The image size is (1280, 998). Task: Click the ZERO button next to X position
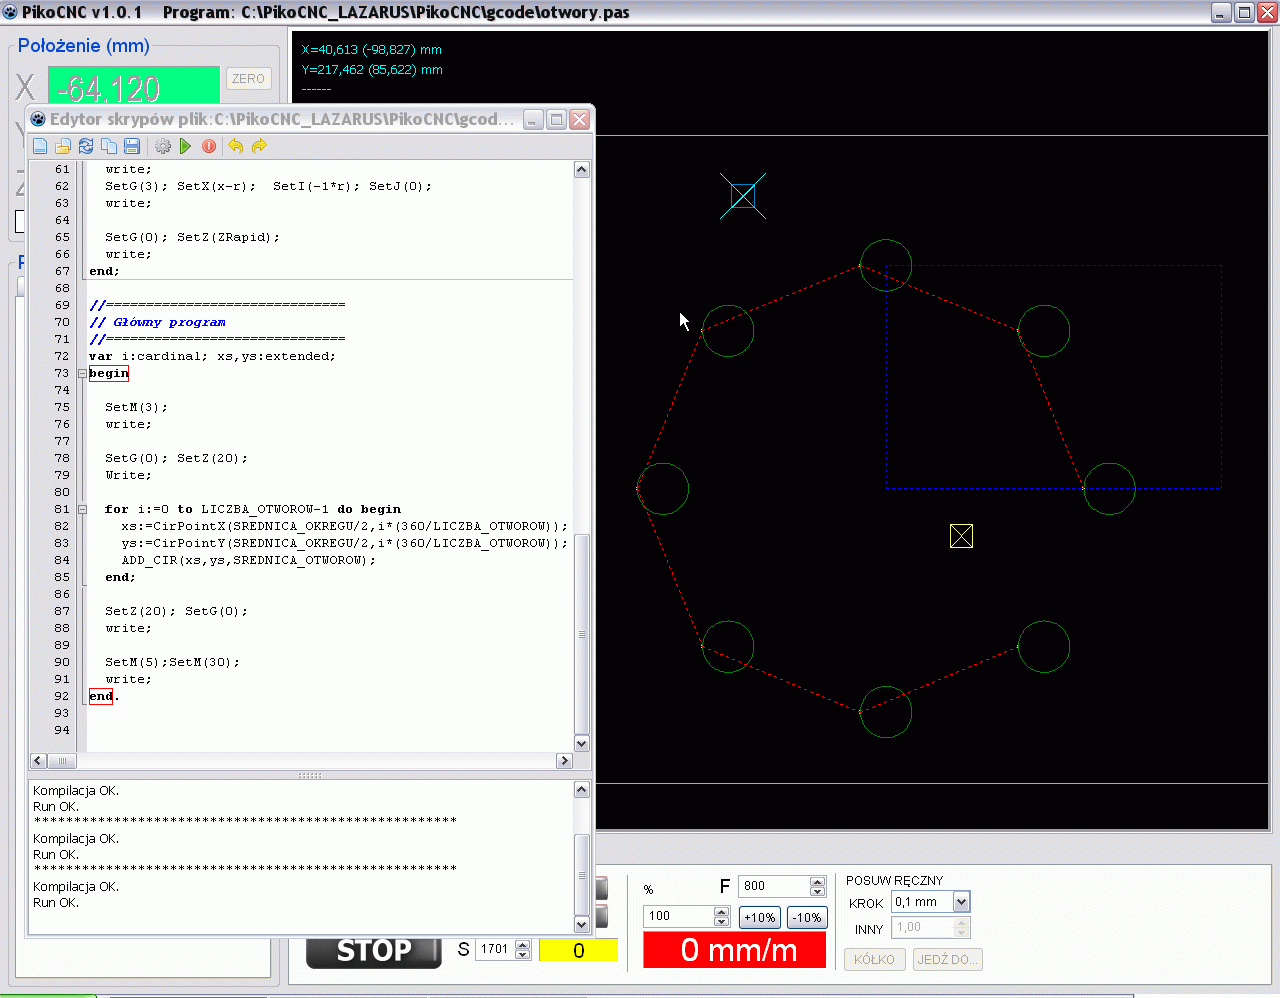248,79
